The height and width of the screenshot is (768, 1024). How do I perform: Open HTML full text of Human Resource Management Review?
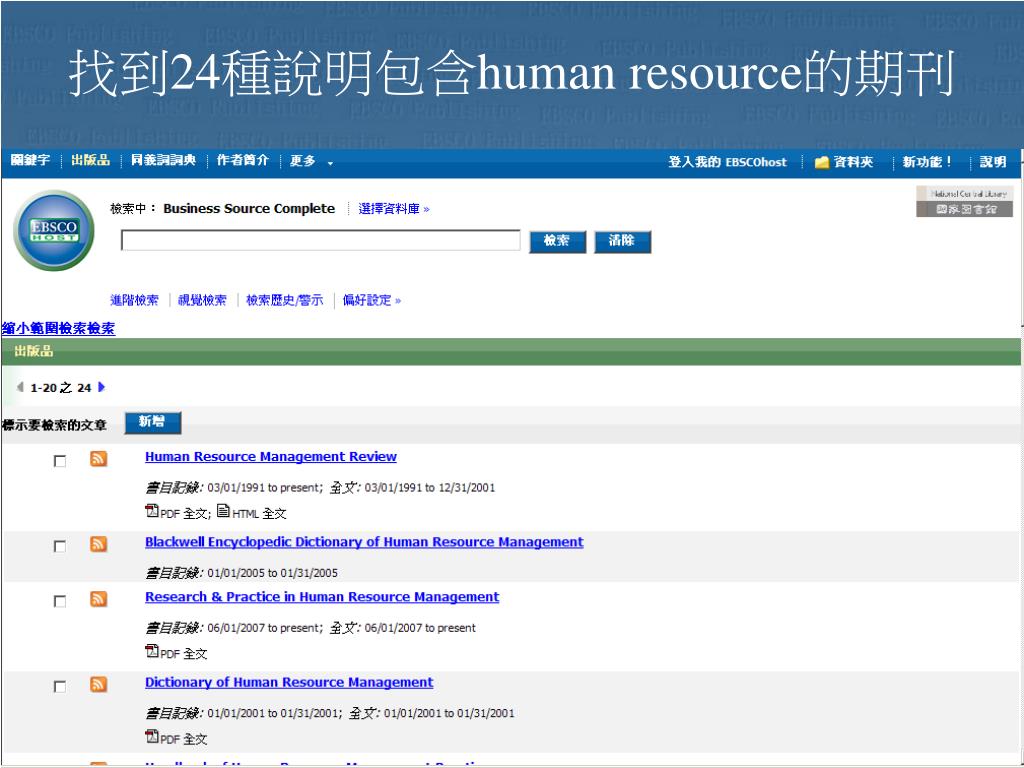pyautogui.click(x=251, y=513)
